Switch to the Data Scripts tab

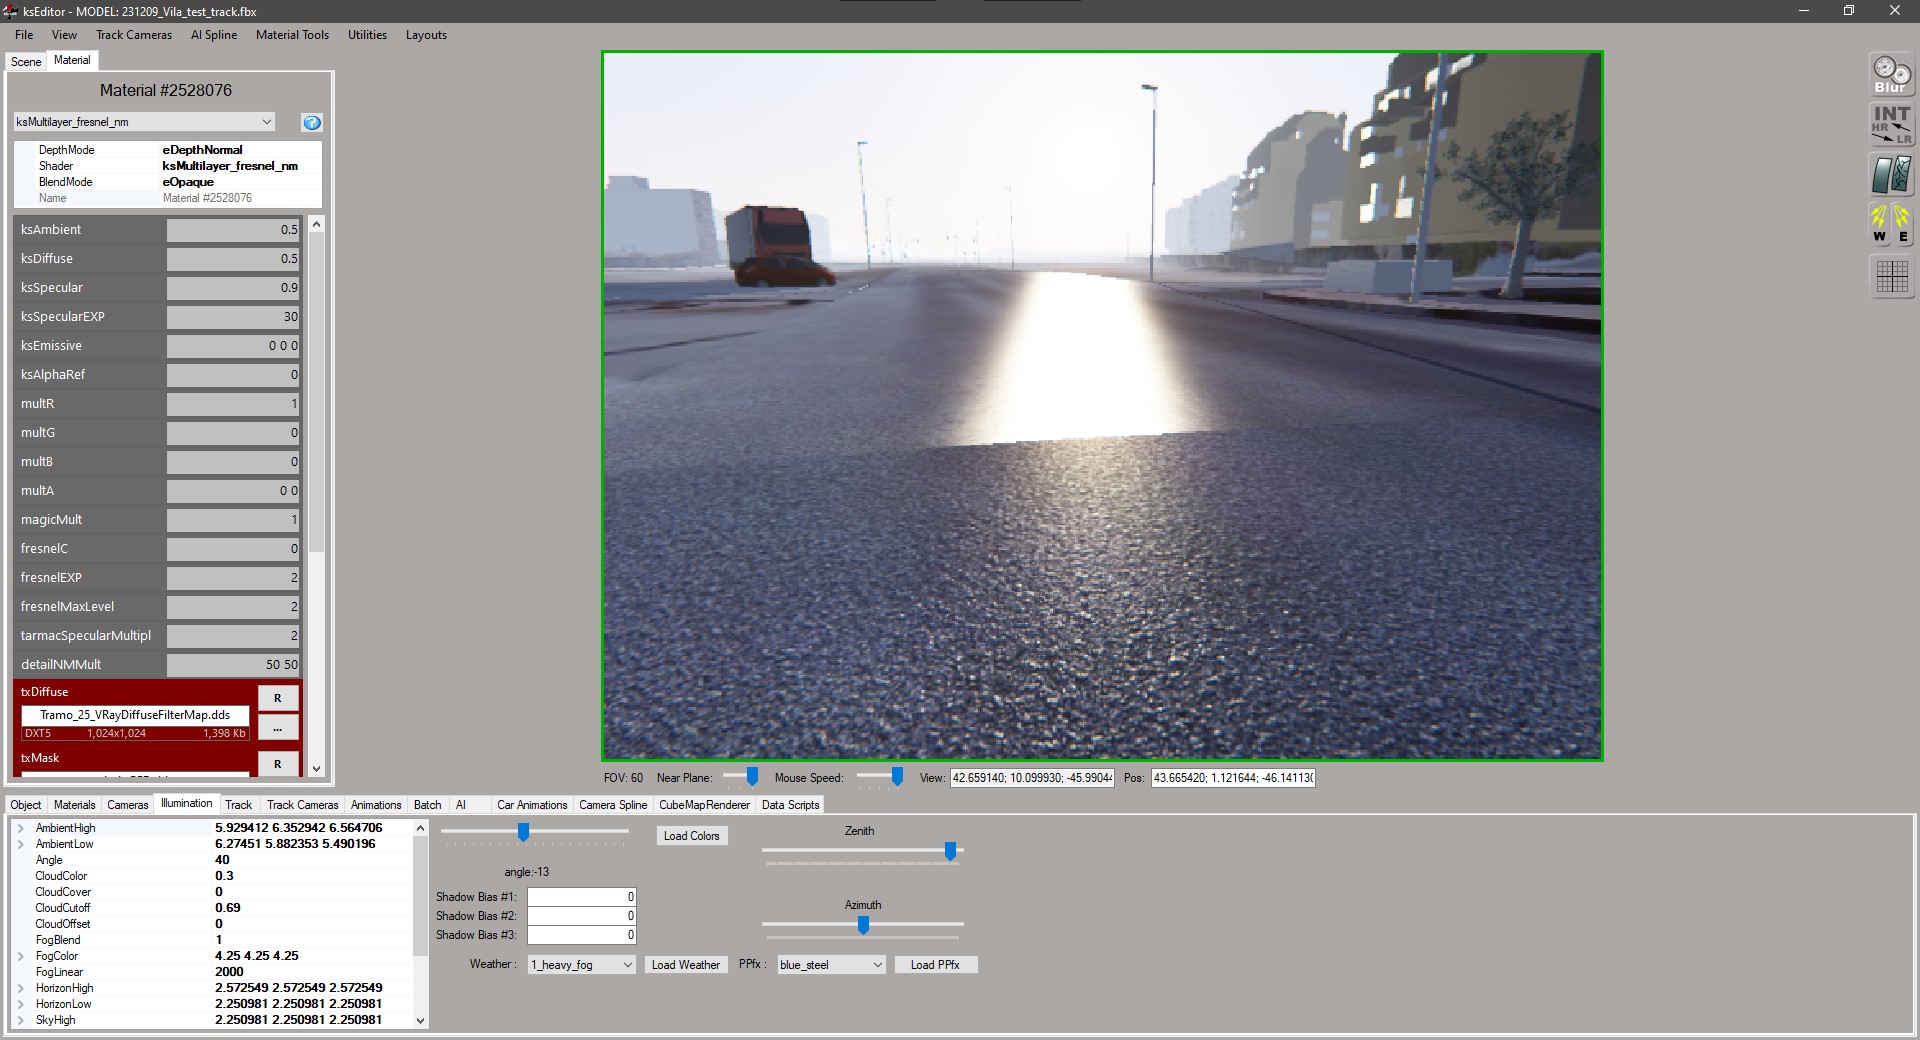click(790, 805)
